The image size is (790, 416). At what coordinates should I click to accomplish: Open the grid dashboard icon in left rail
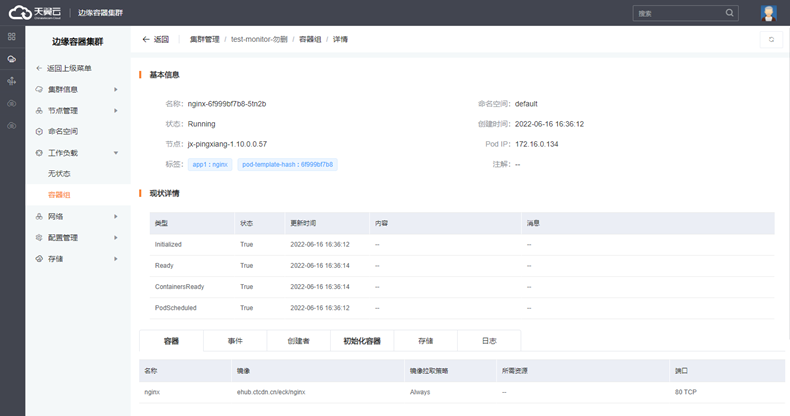pos(12,37)
